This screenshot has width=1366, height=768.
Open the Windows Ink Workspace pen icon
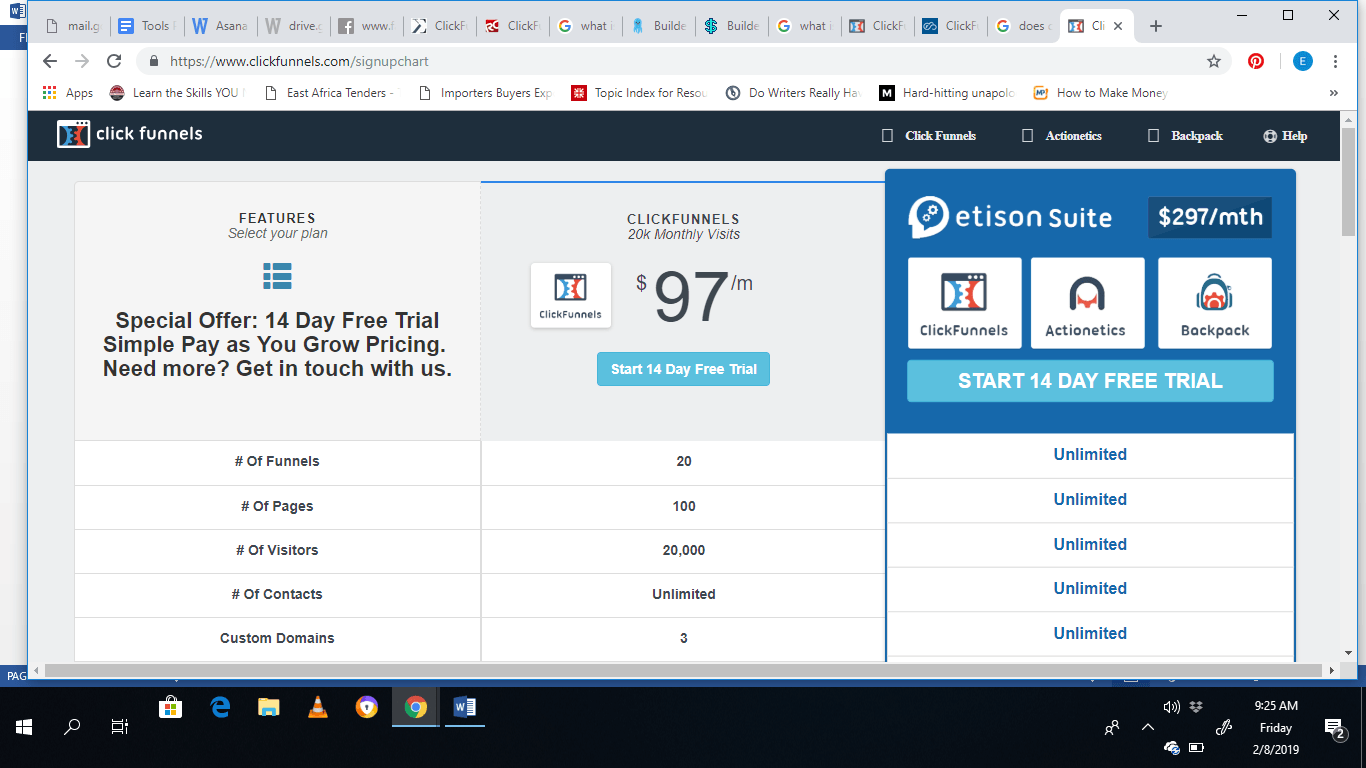(x=1223, y=728)
